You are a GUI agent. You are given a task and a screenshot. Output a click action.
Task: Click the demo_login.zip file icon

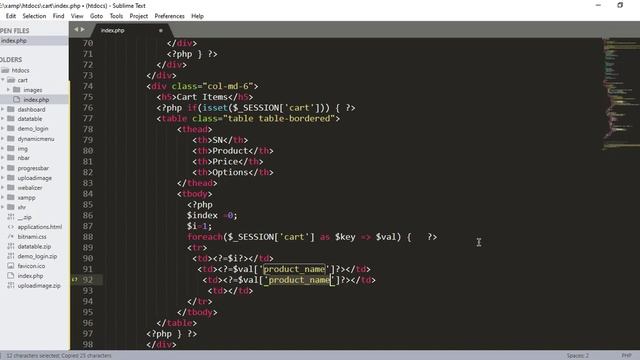(11, 256)
